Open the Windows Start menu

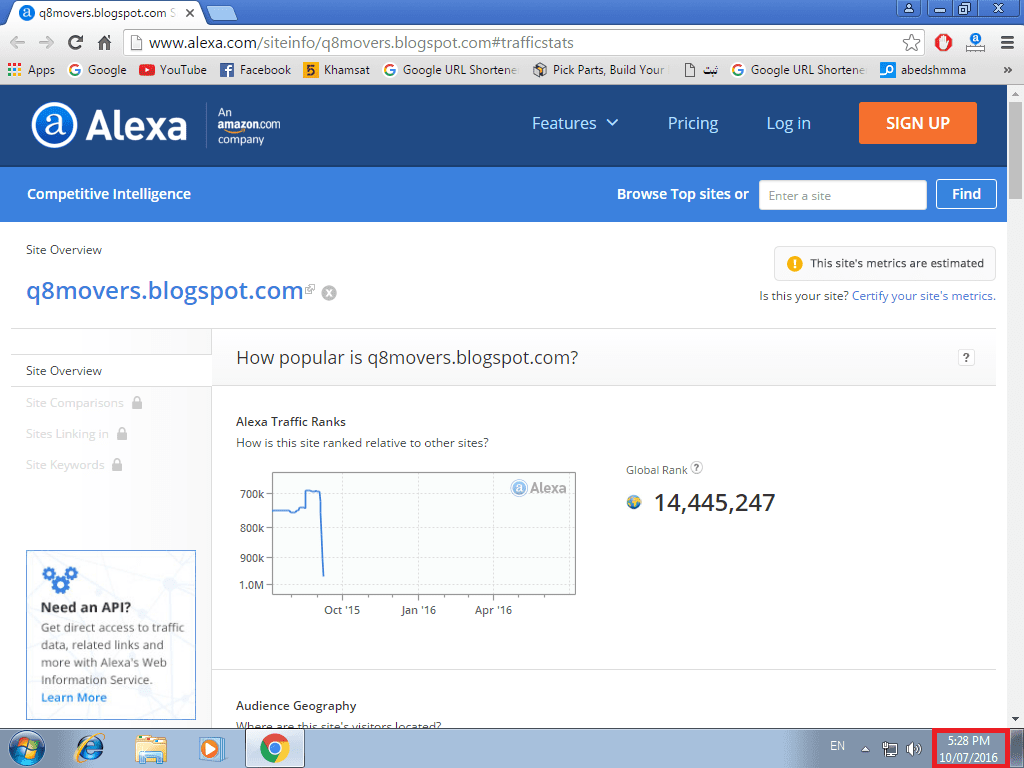coord(27,748)
